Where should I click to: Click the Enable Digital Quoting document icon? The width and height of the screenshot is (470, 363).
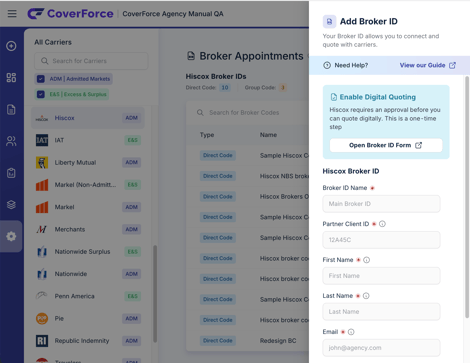click(x=333, y=97)
